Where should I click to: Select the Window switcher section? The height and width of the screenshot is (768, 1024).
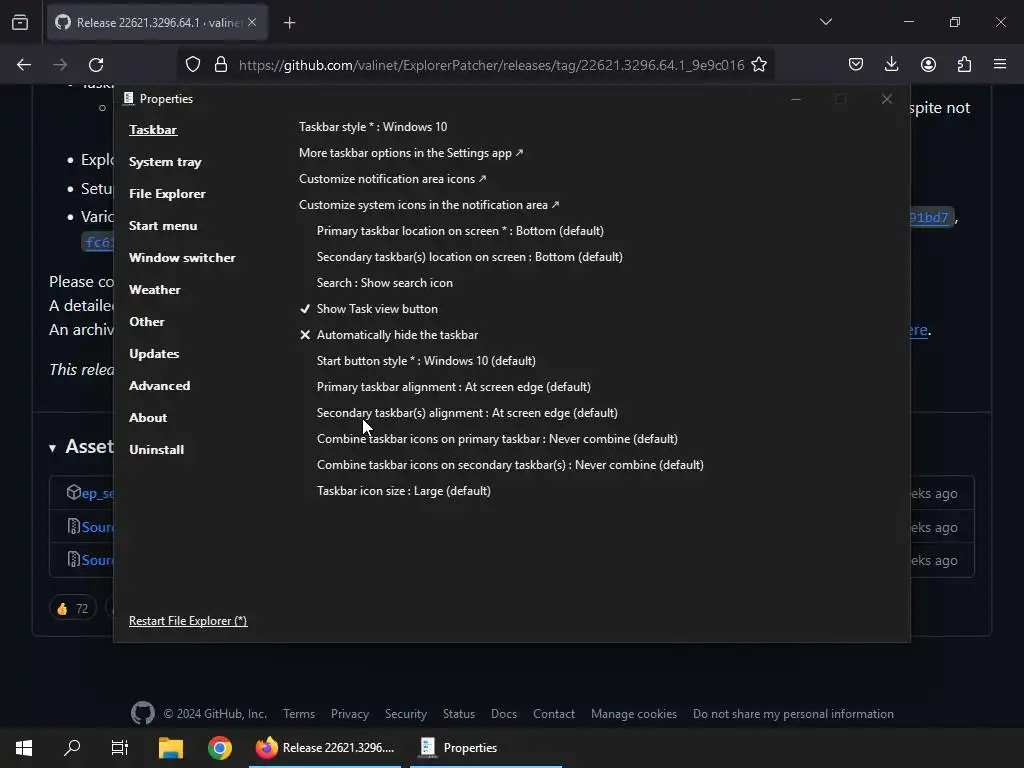[x=182, y=258]
